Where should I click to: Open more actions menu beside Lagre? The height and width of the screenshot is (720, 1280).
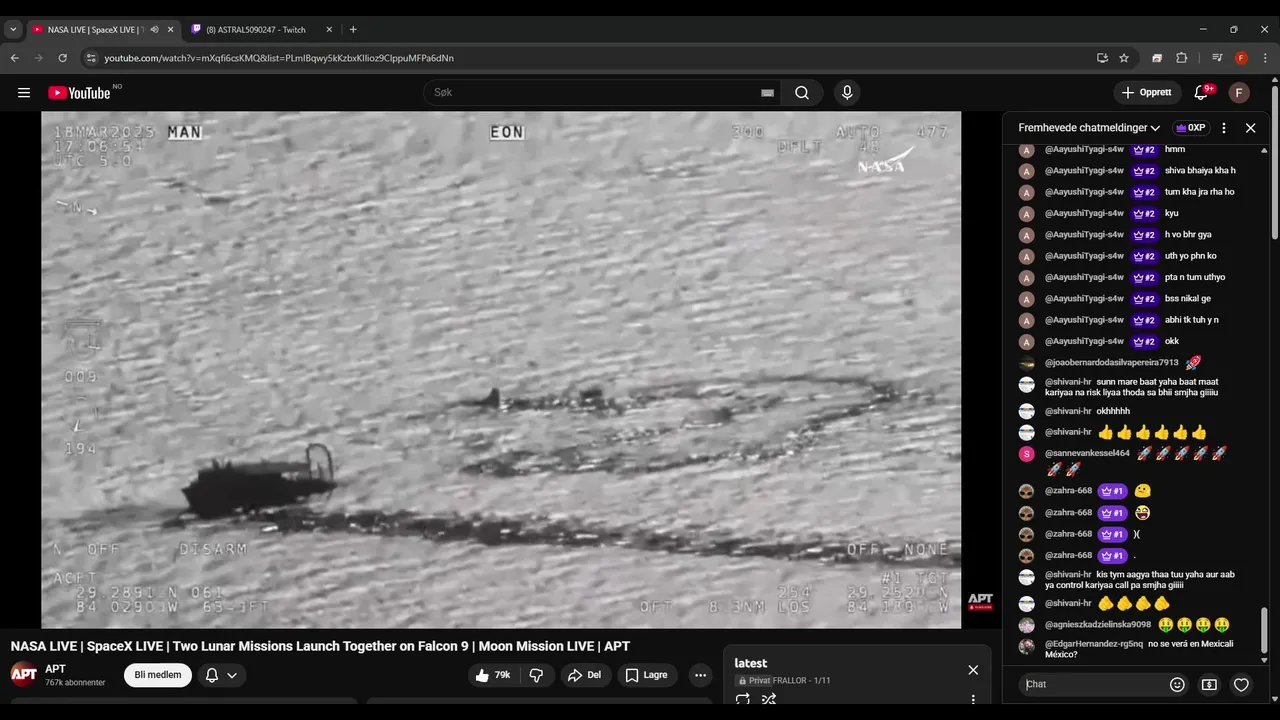[x=700, y=675]
